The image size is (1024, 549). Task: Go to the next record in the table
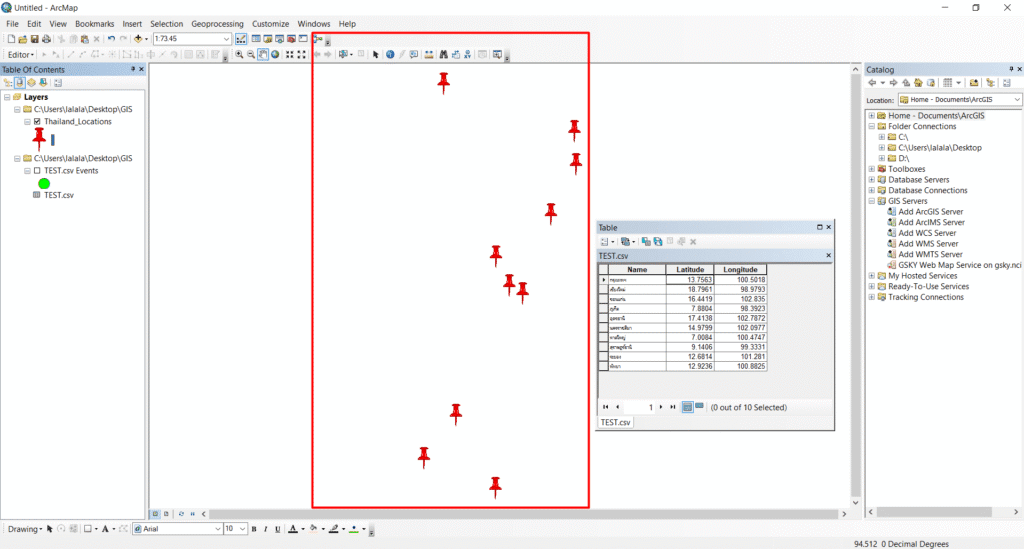[661, 407]
